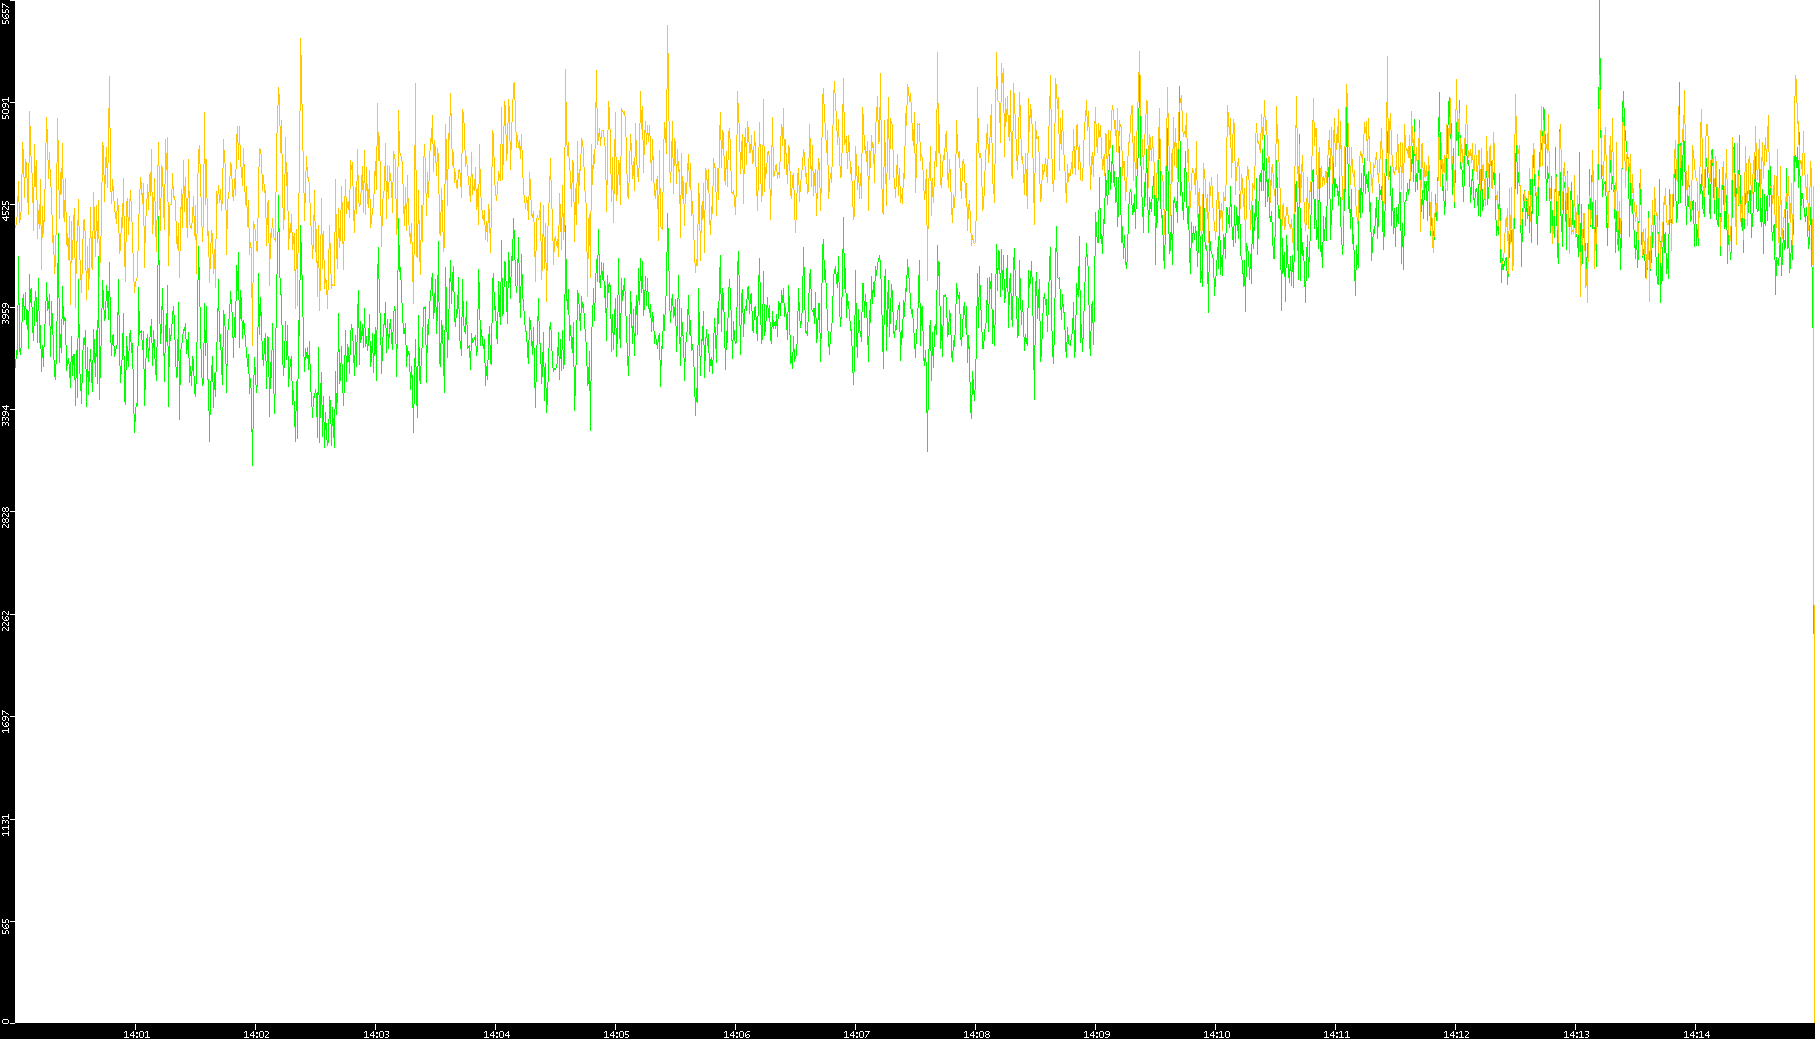Image resolution: width=1815 pixels, height=1039 pixels.
Task: Select the 5091 vertical axis label
Action: tap(6, 108)
